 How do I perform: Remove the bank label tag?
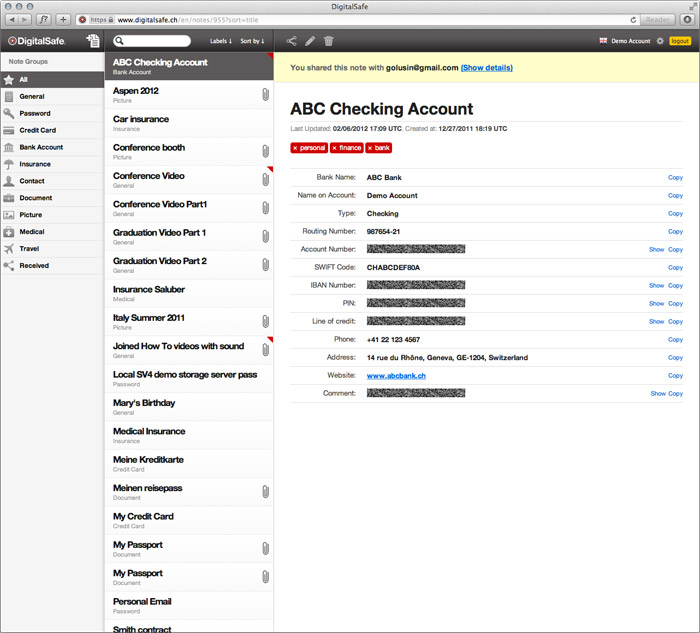(x=370, y=148)
